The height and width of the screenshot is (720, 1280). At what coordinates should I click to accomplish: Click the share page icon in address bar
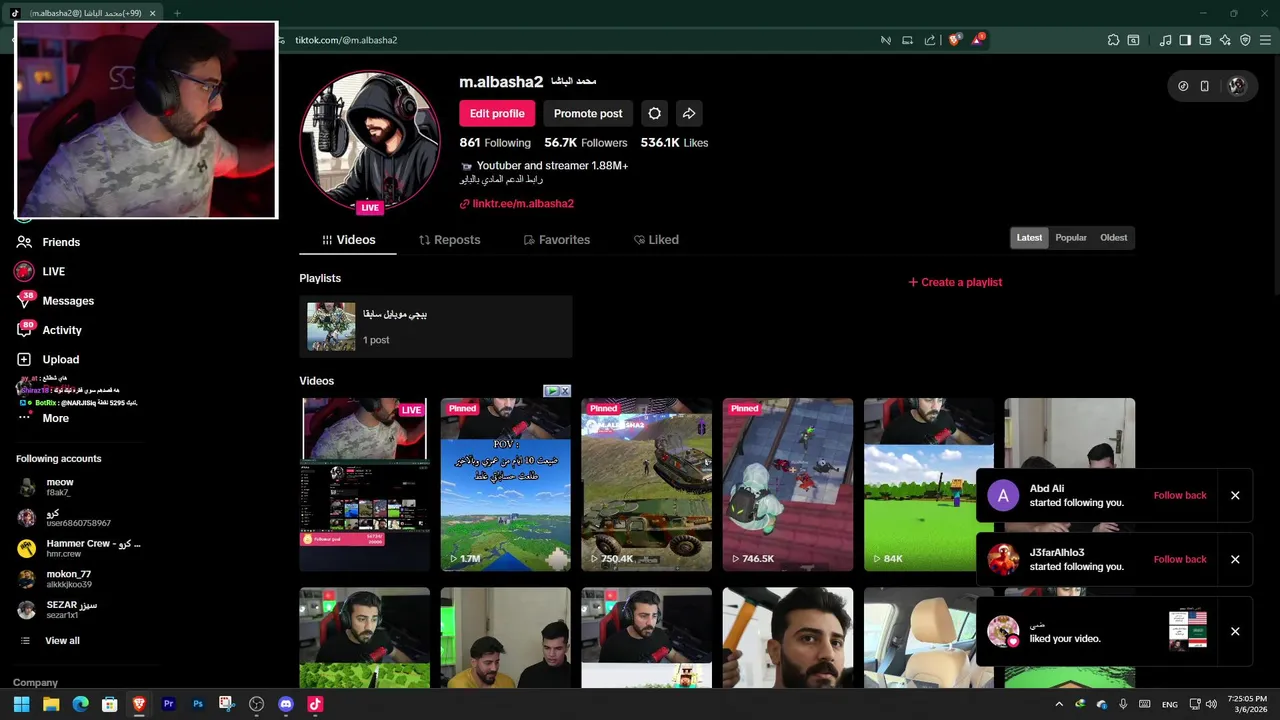tap(930, 40)
